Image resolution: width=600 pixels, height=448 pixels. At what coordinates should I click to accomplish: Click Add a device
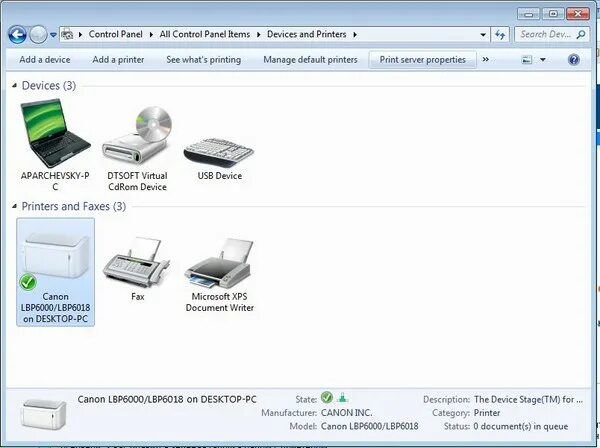click(45, 60)
